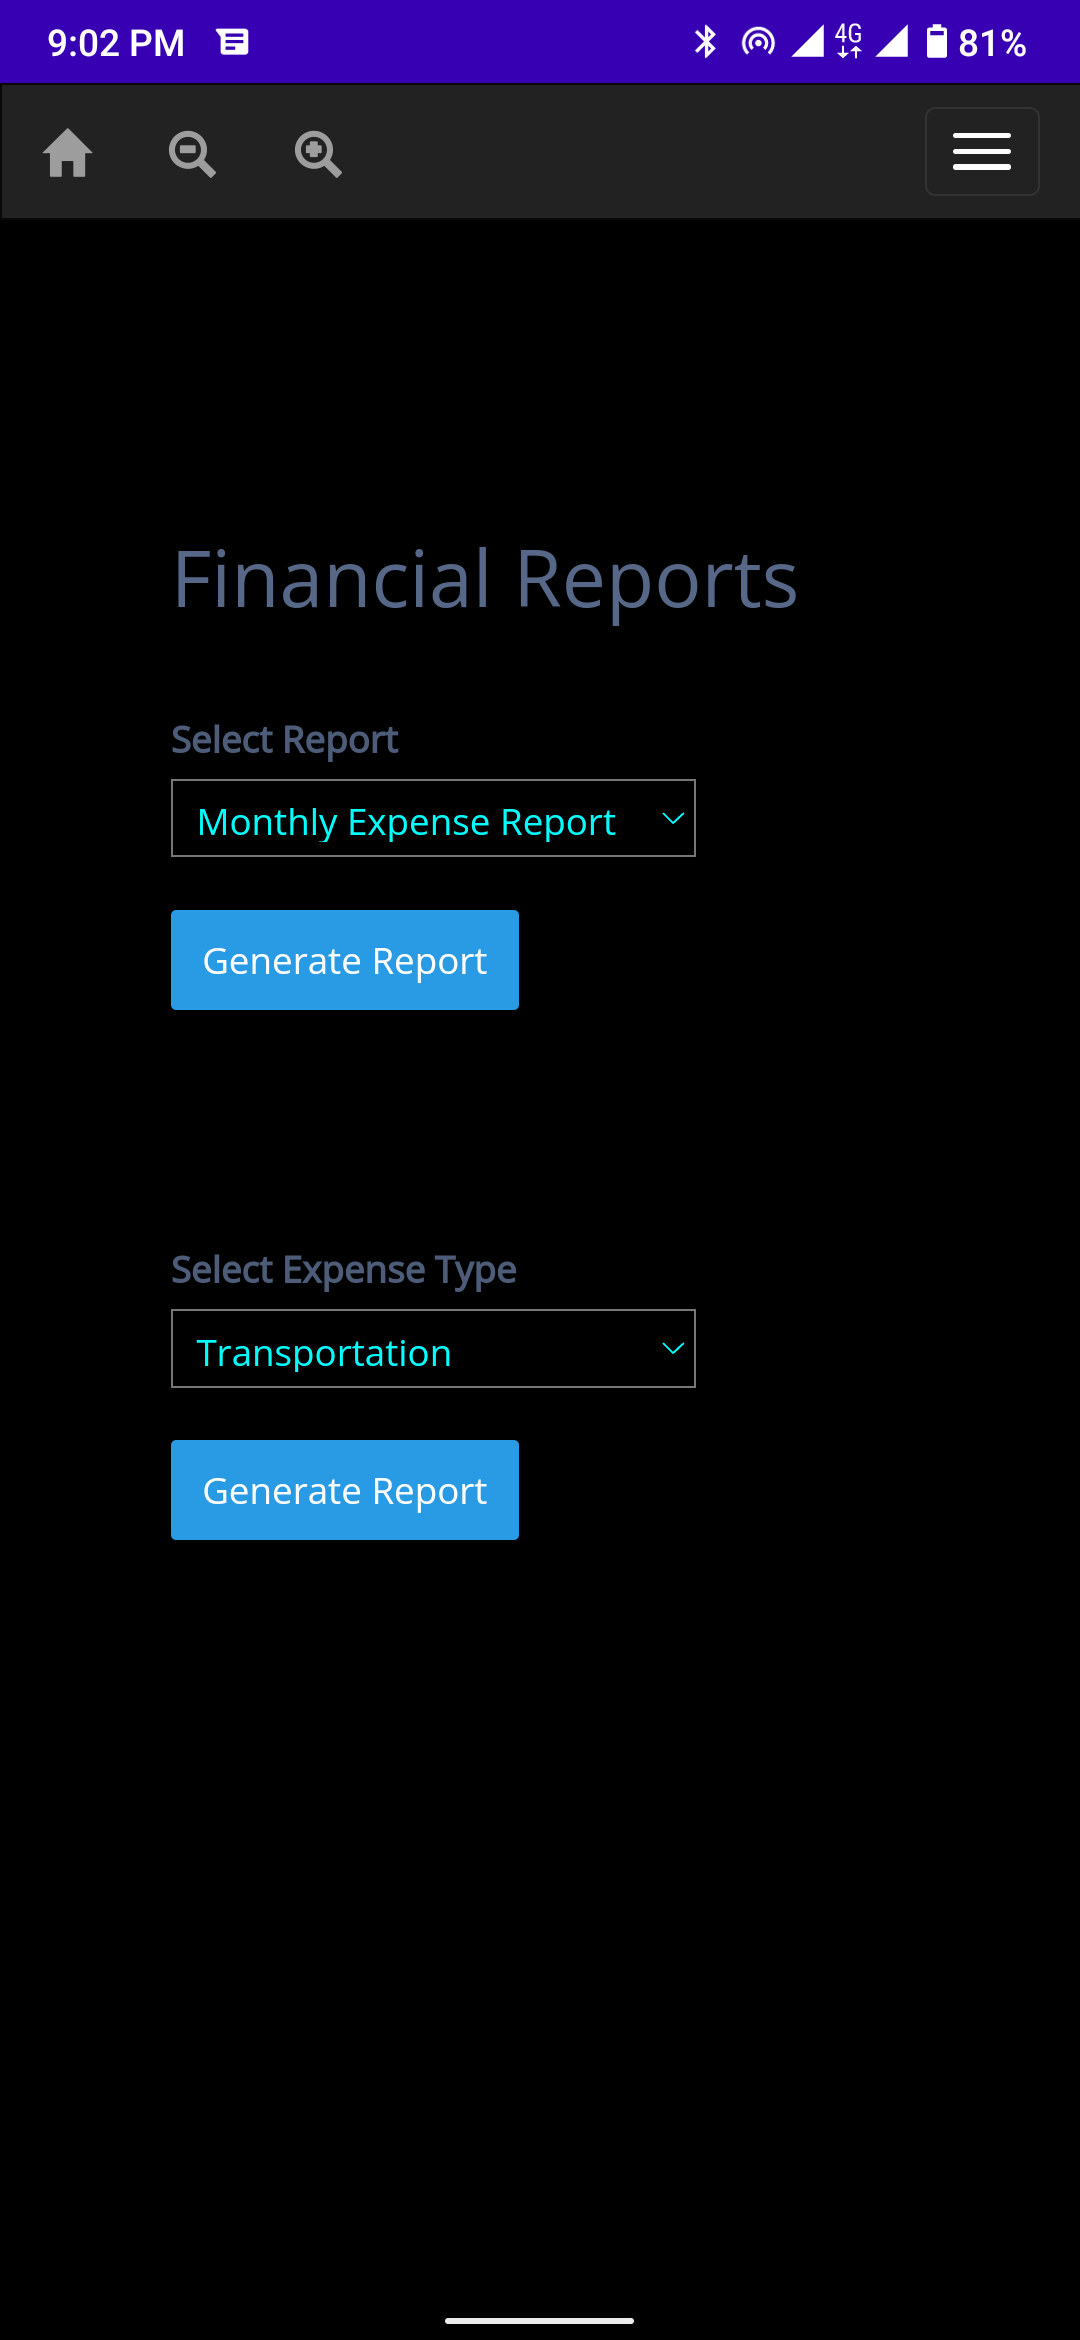Image resolution: width=1080 pixels, height=2340 pixels.
Task: Tap the 9:02 PM clock
Action: [116, 43]
